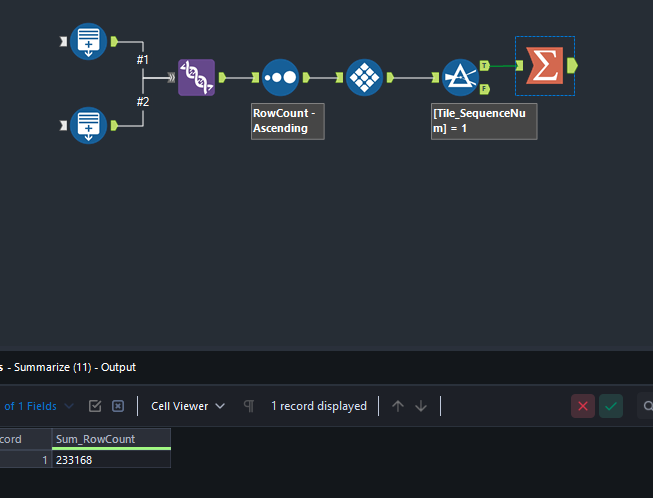The height and width of the screenshot is (498, 653).
Task: Select the upper Text Input tool
Action: pyautogui.click(x=88, y=42)
